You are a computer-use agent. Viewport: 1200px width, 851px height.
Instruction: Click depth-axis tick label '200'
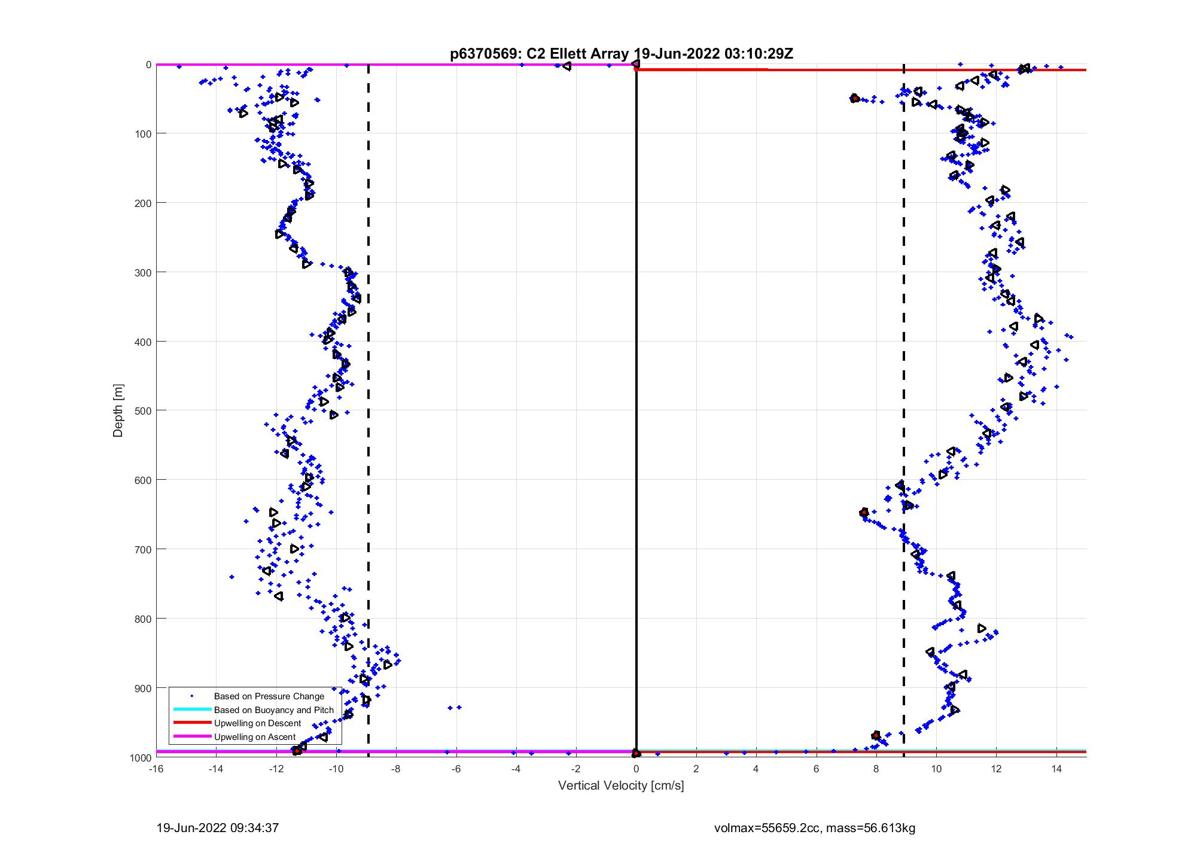(142, 203)
